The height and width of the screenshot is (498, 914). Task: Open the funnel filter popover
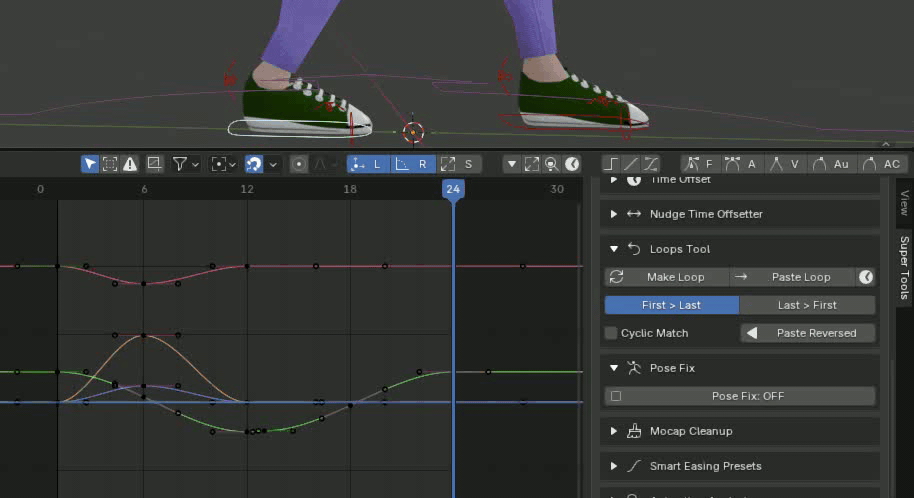tap(185, 164)
